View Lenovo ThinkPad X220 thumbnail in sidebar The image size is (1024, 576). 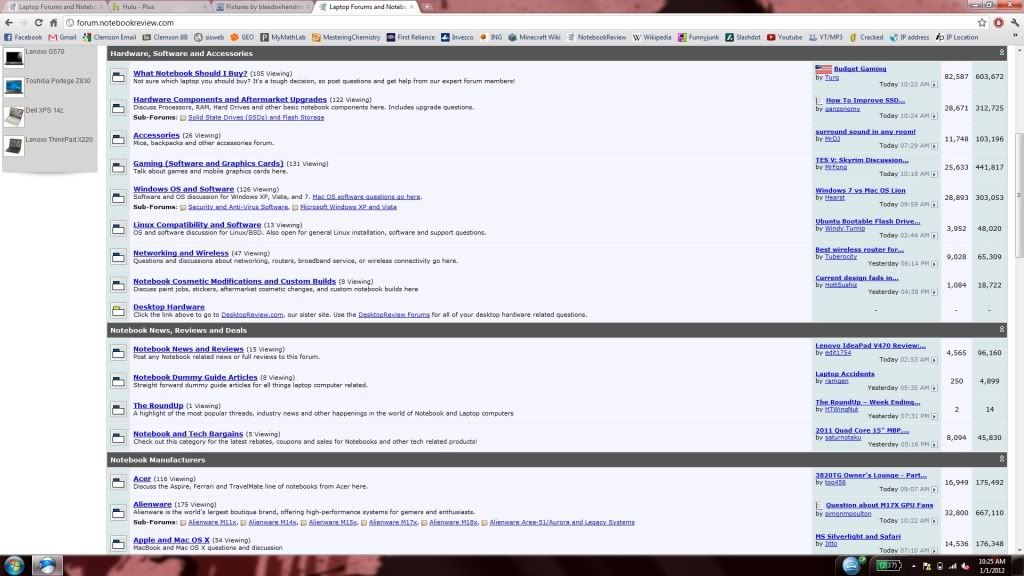click(x=14, y=146)
